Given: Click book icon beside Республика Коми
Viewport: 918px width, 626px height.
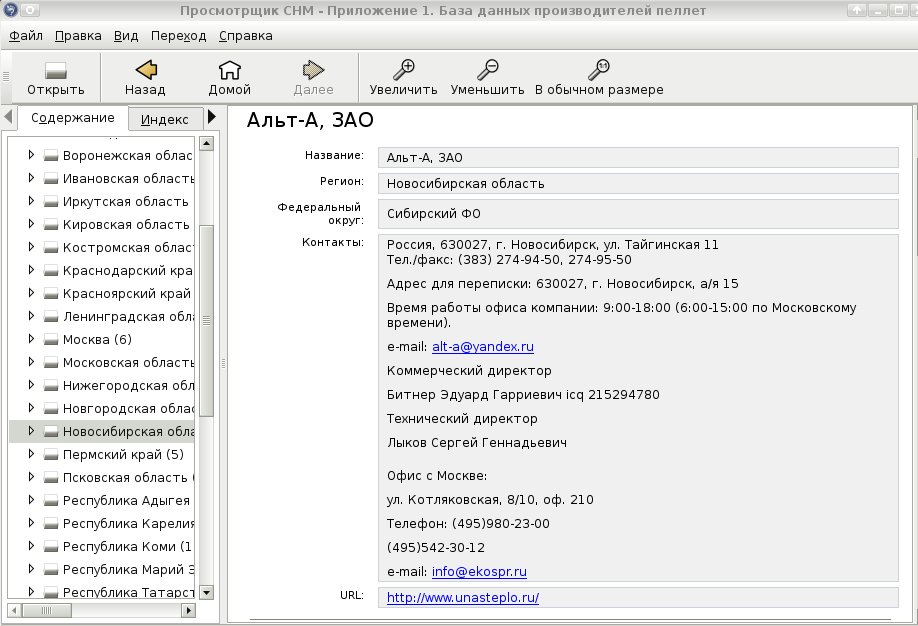Looking at the screenshot, I should (52, 546).
